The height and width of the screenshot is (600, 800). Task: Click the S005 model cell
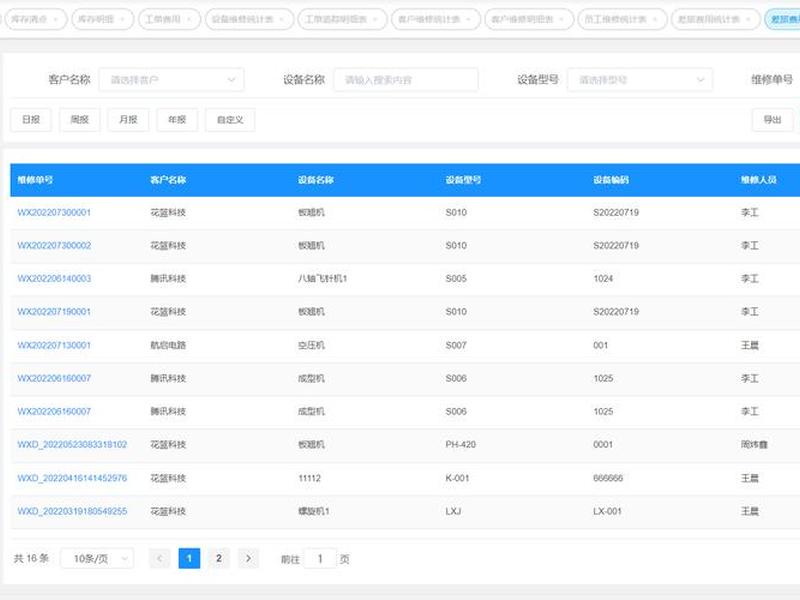[x=456, y=279]
